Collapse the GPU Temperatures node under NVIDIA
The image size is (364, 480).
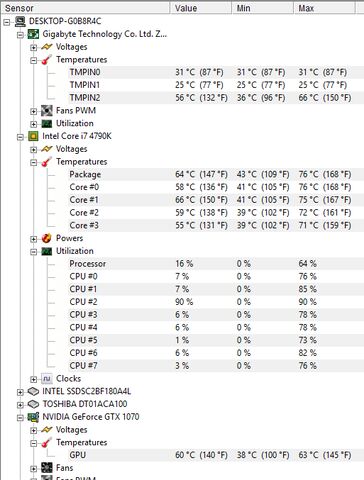(x=33, y=443)
